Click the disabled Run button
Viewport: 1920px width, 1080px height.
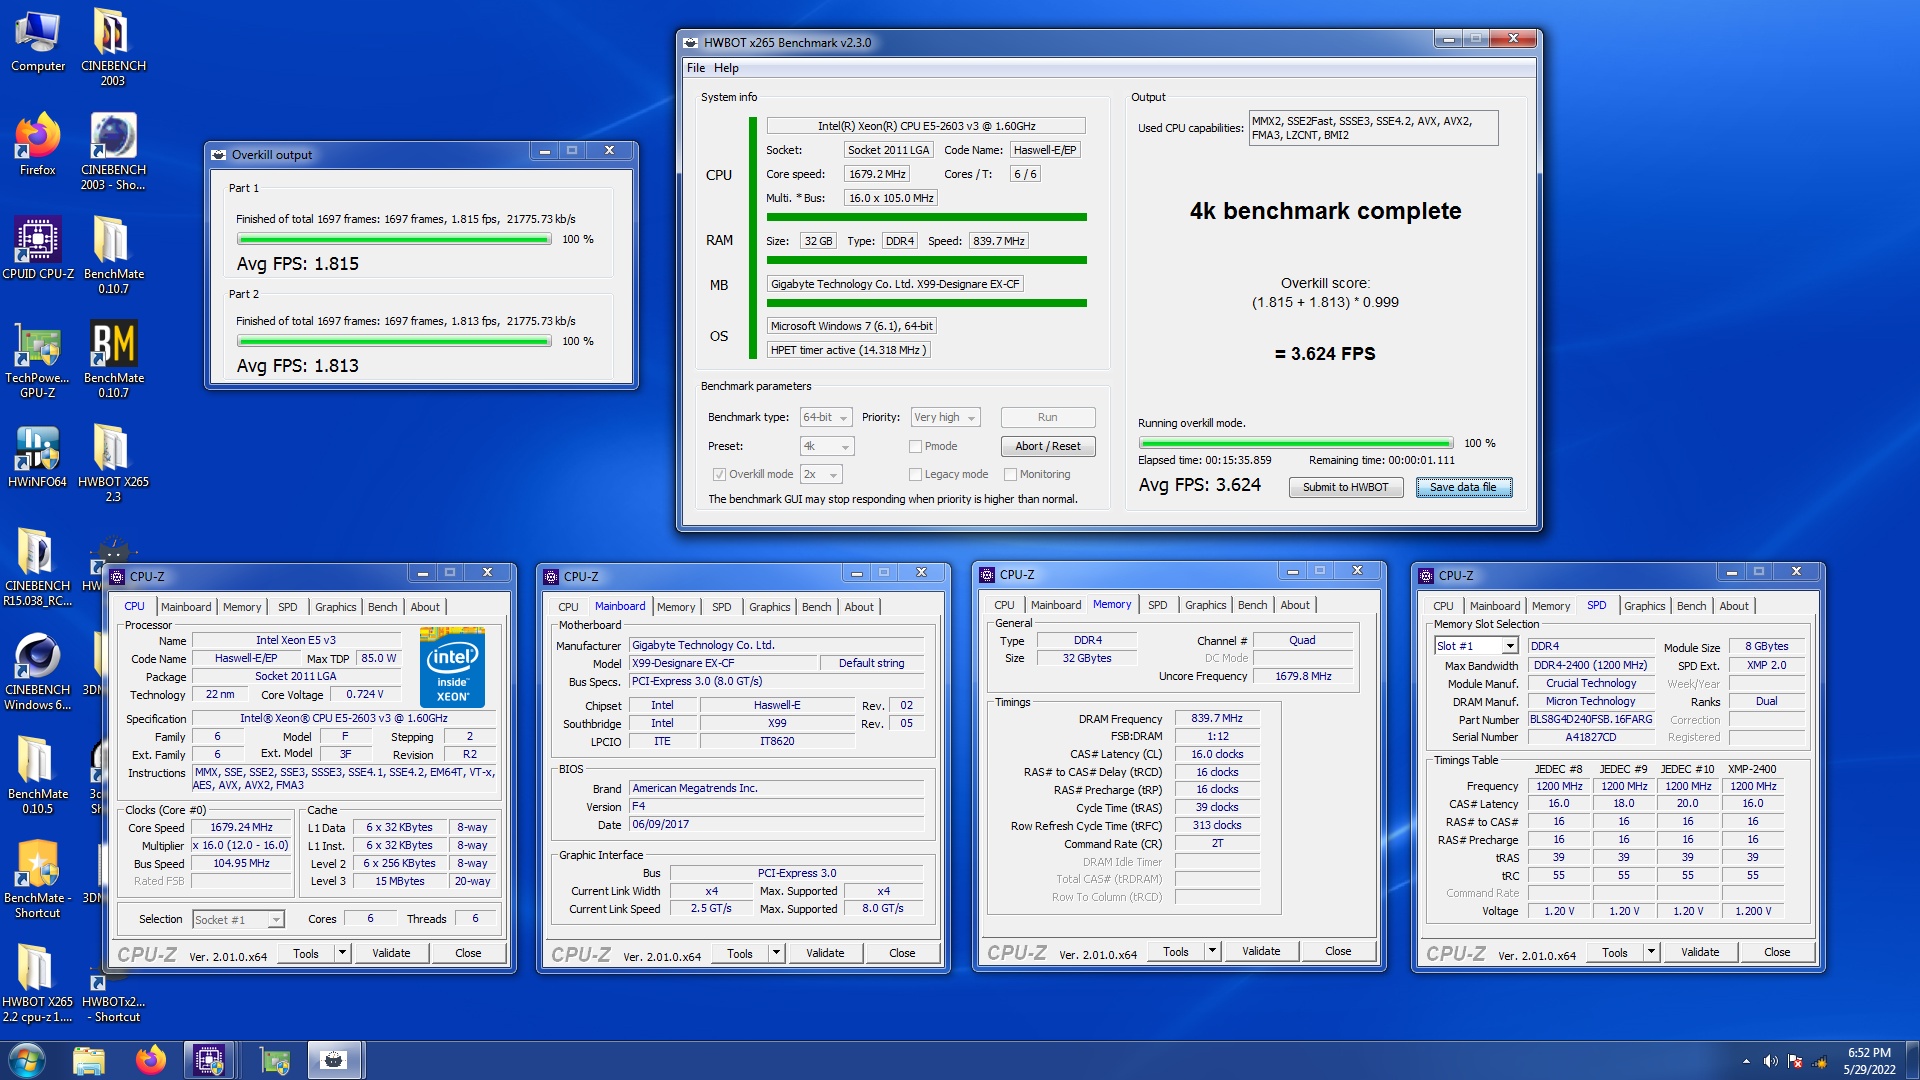pos(1047,417)
